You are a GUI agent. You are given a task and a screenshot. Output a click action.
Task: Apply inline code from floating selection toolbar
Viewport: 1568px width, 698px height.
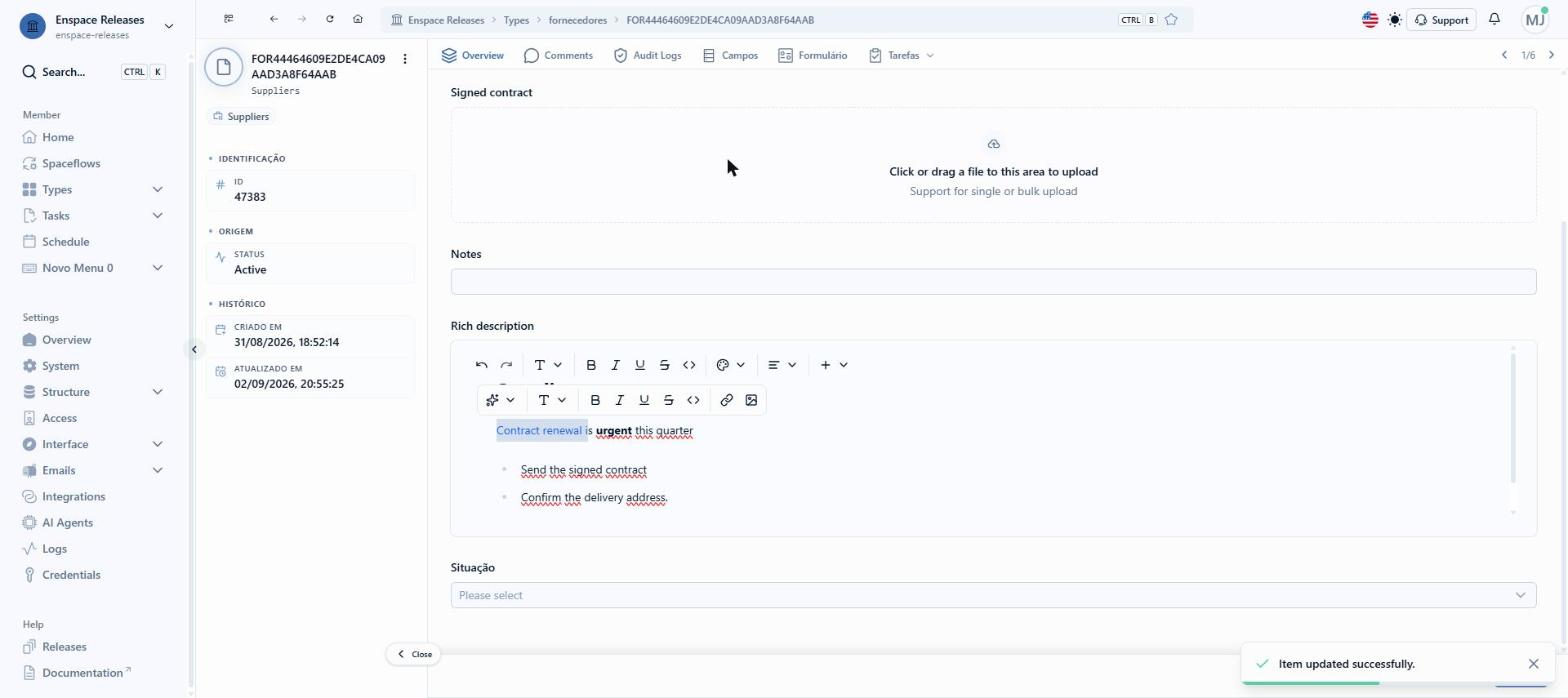click(693, 400)
